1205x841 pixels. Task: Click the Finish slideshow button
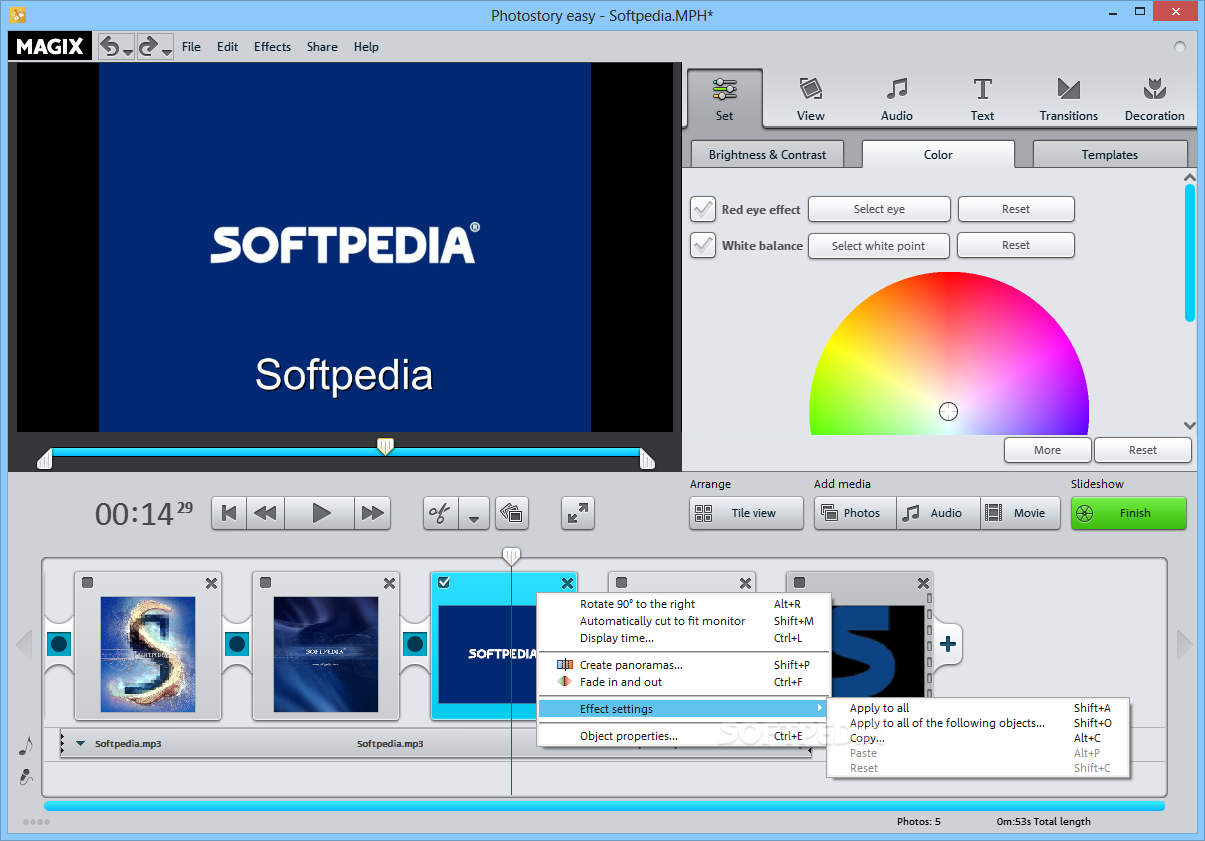tap(1128, 513)
